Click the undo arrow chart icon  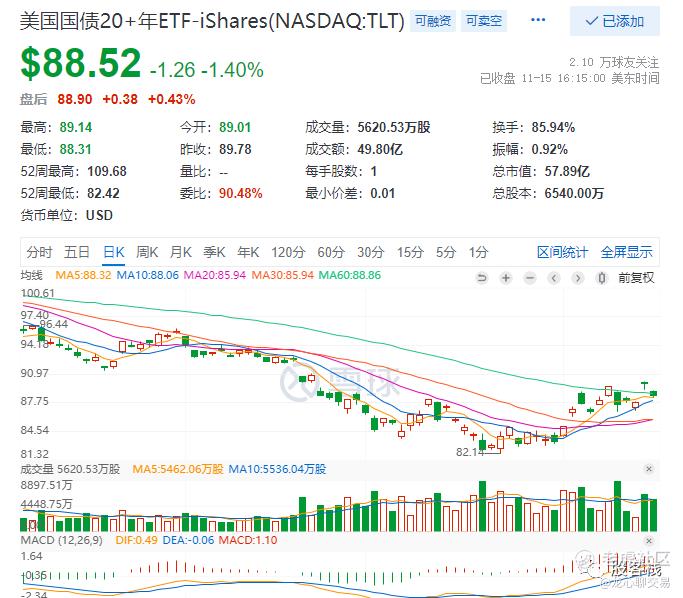(x=482, y=278)
